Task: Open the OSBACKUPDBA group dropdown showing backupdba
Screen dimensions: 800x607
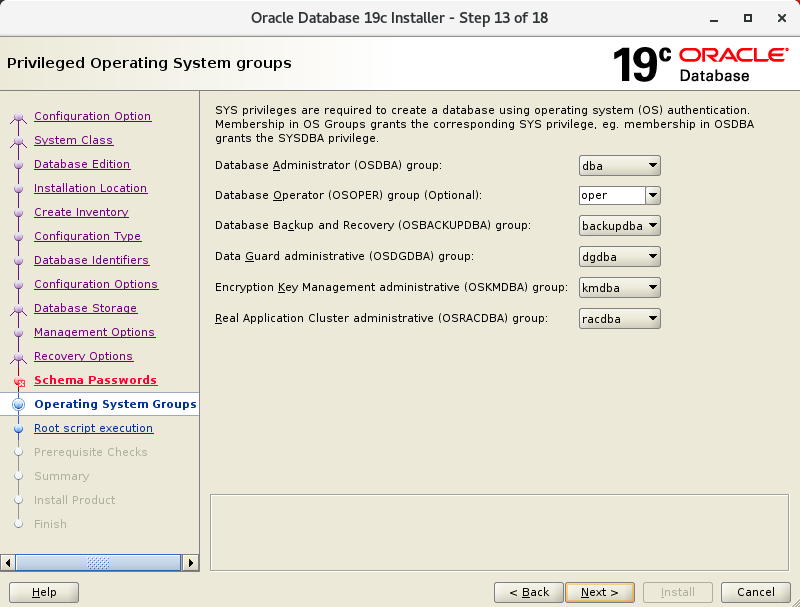Action: (x=619, y=225)
